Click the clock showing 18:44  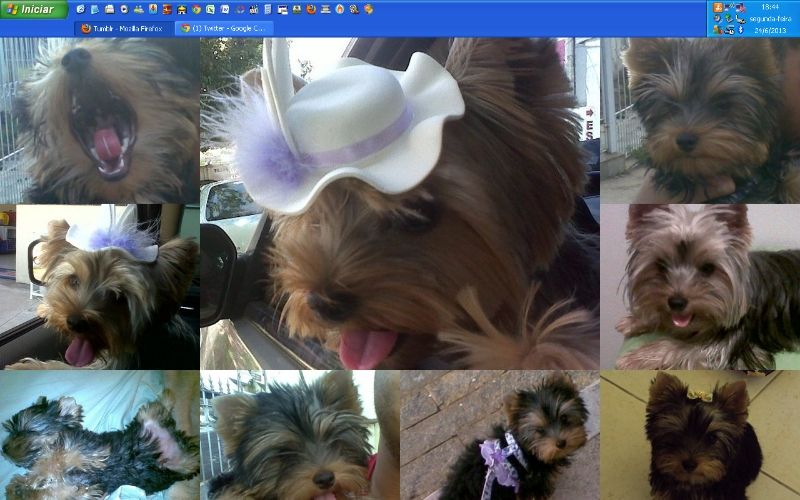coord(770,7)
